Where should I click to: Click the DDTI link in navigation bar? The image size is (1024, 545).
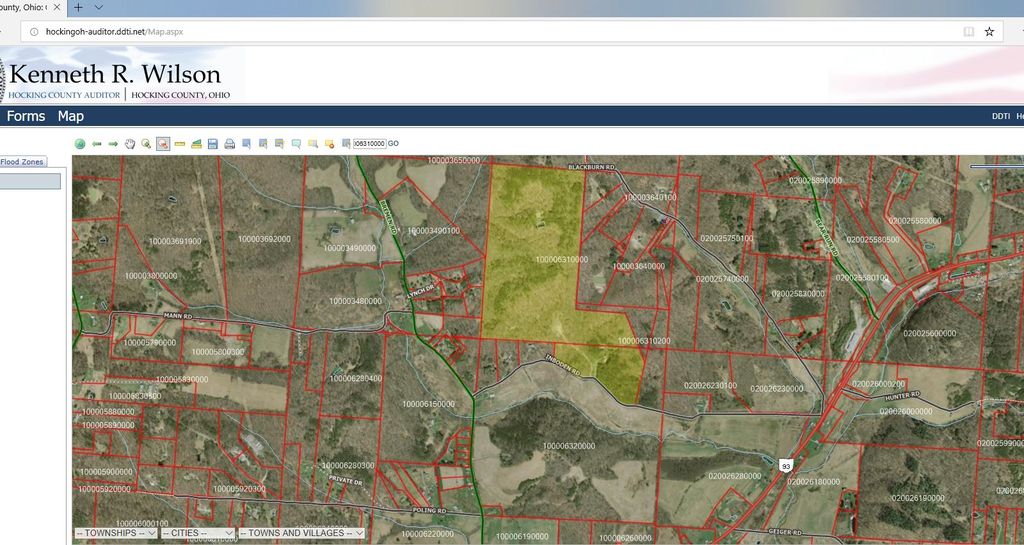click(x=1000, y=117)
